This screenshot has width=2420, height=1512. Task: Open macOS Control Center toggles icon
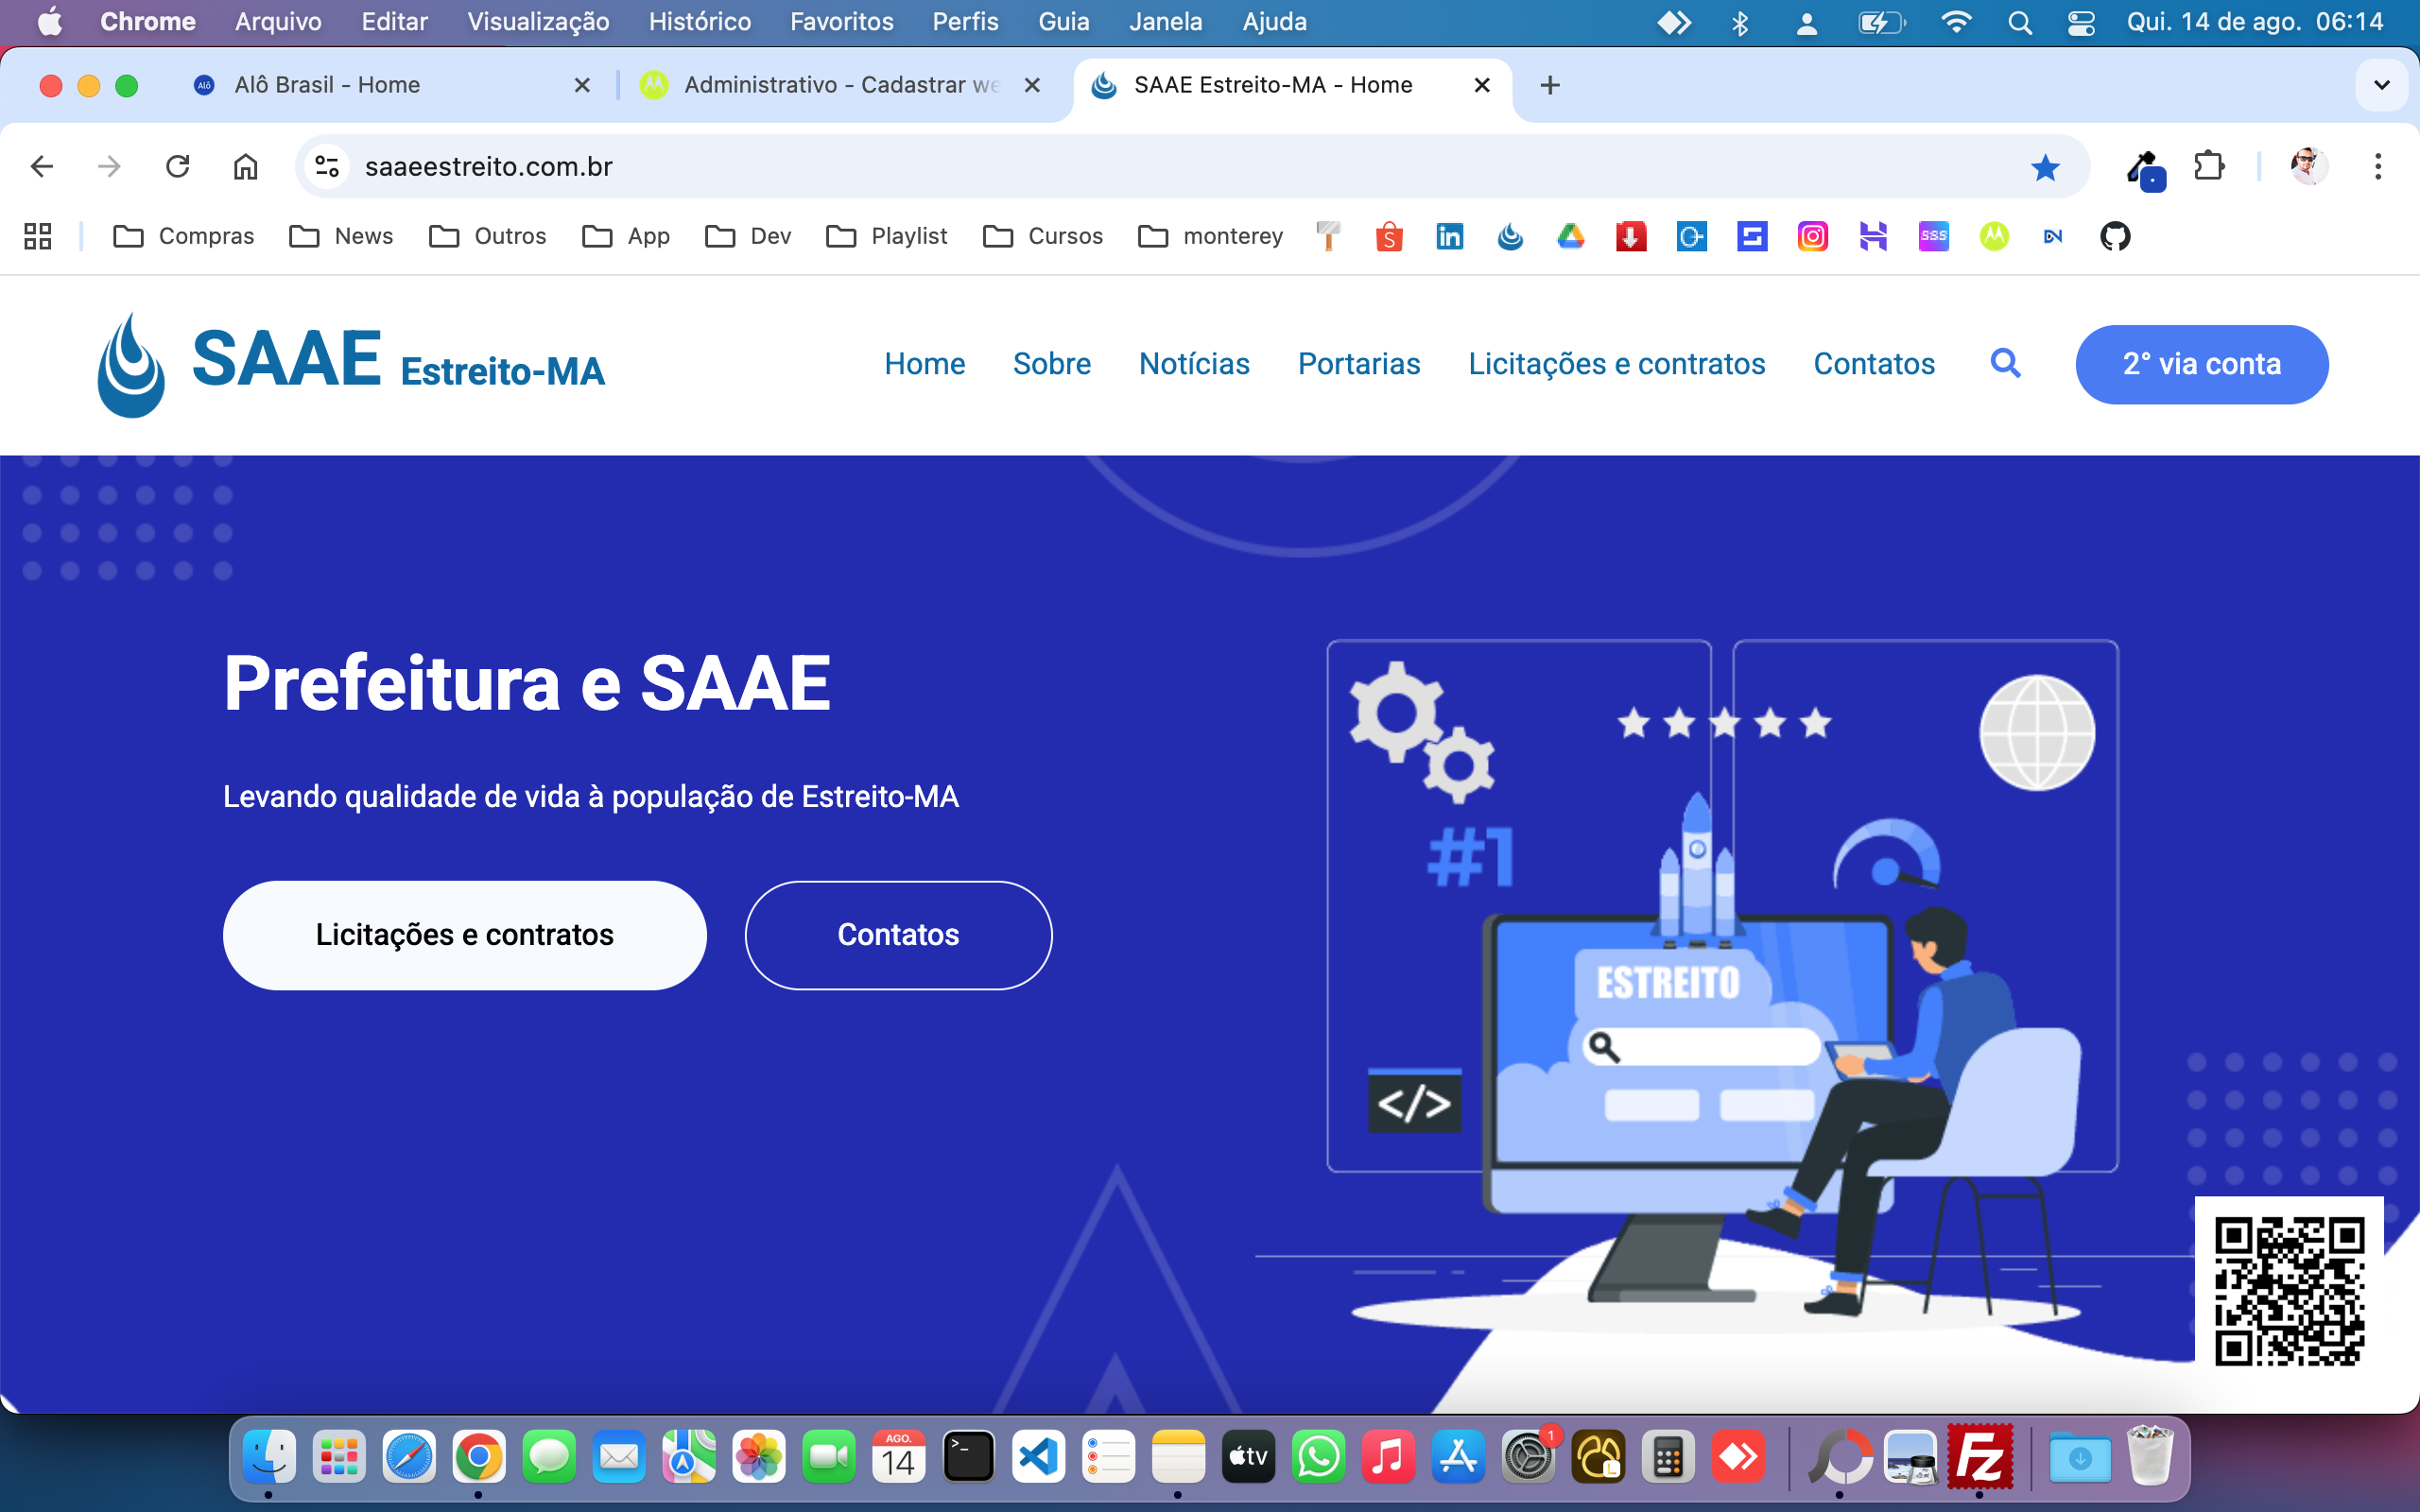2081,22
